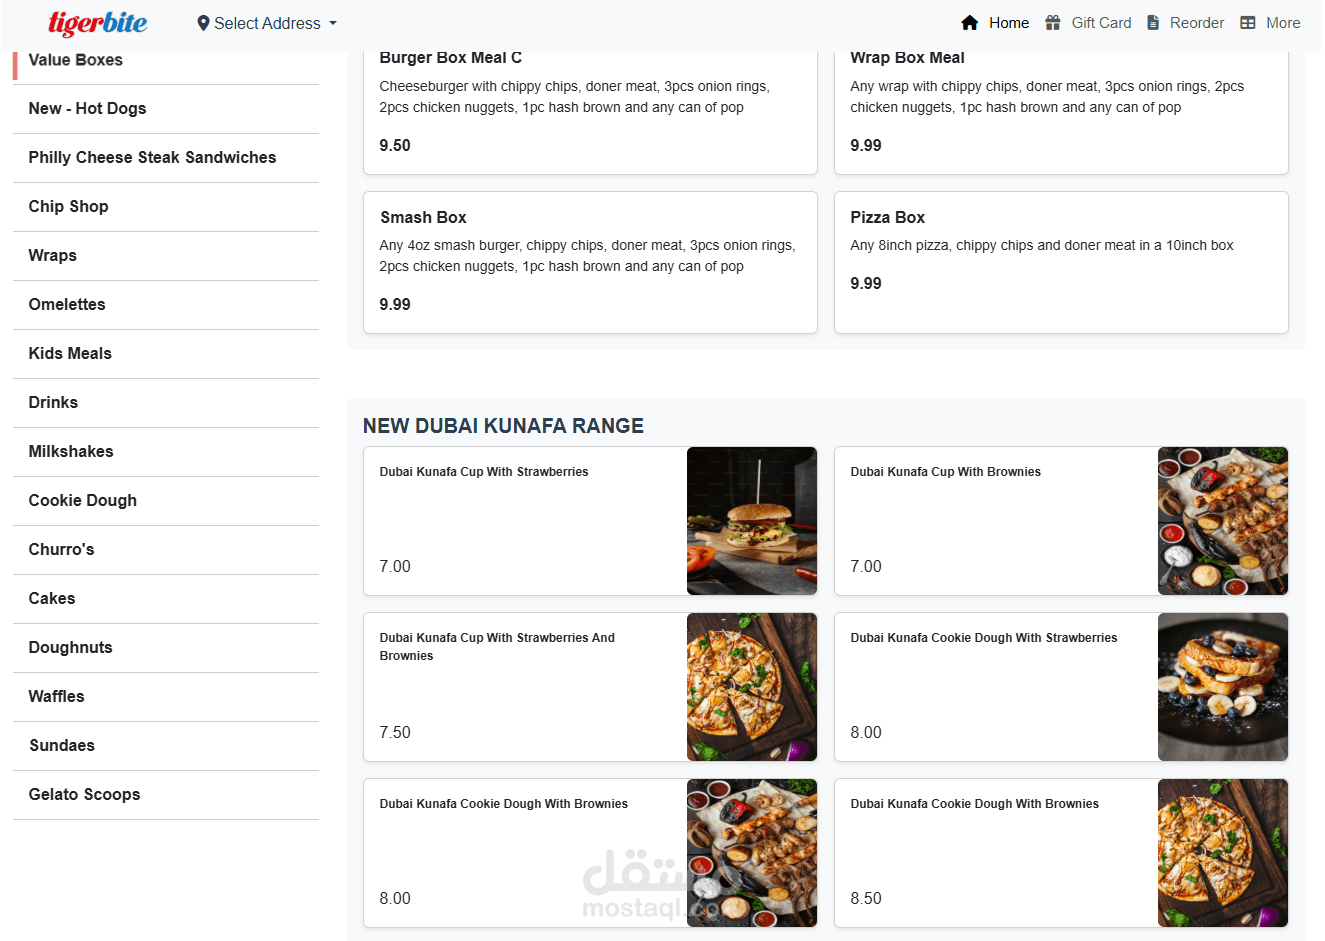Select the Smash Box meal card
Image resolution: width=1325 pixels, height=941 pixels.
pos(590,262)
